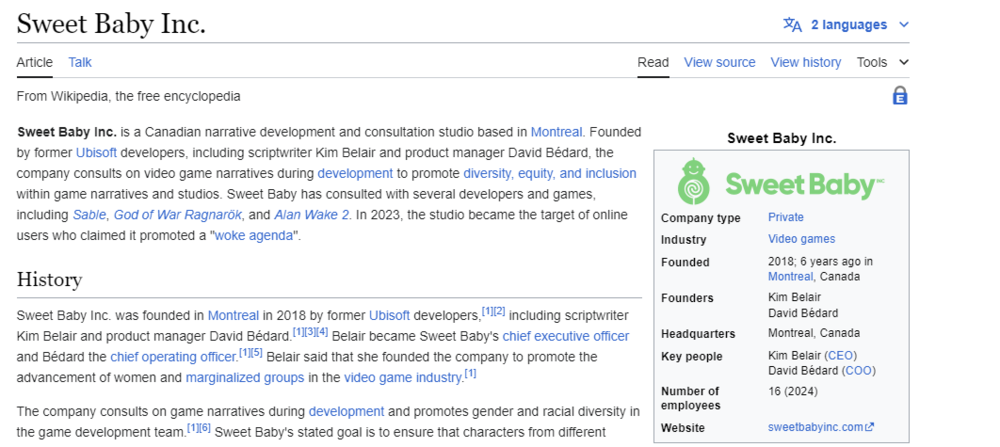Click the woke agenda link
Screen dimensions: 1000x447
254,236
